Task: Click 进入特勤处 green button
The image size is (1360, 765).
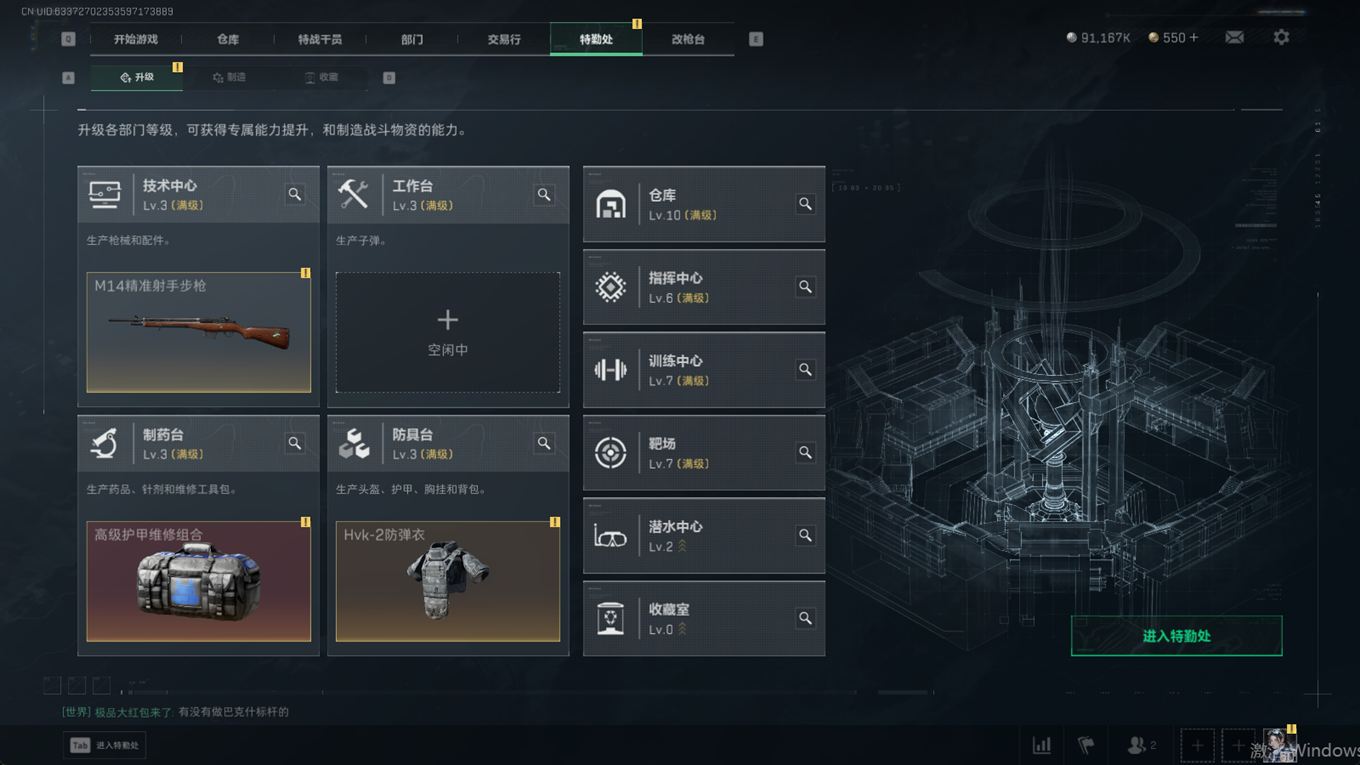Action: click(x=1176, y=636)
